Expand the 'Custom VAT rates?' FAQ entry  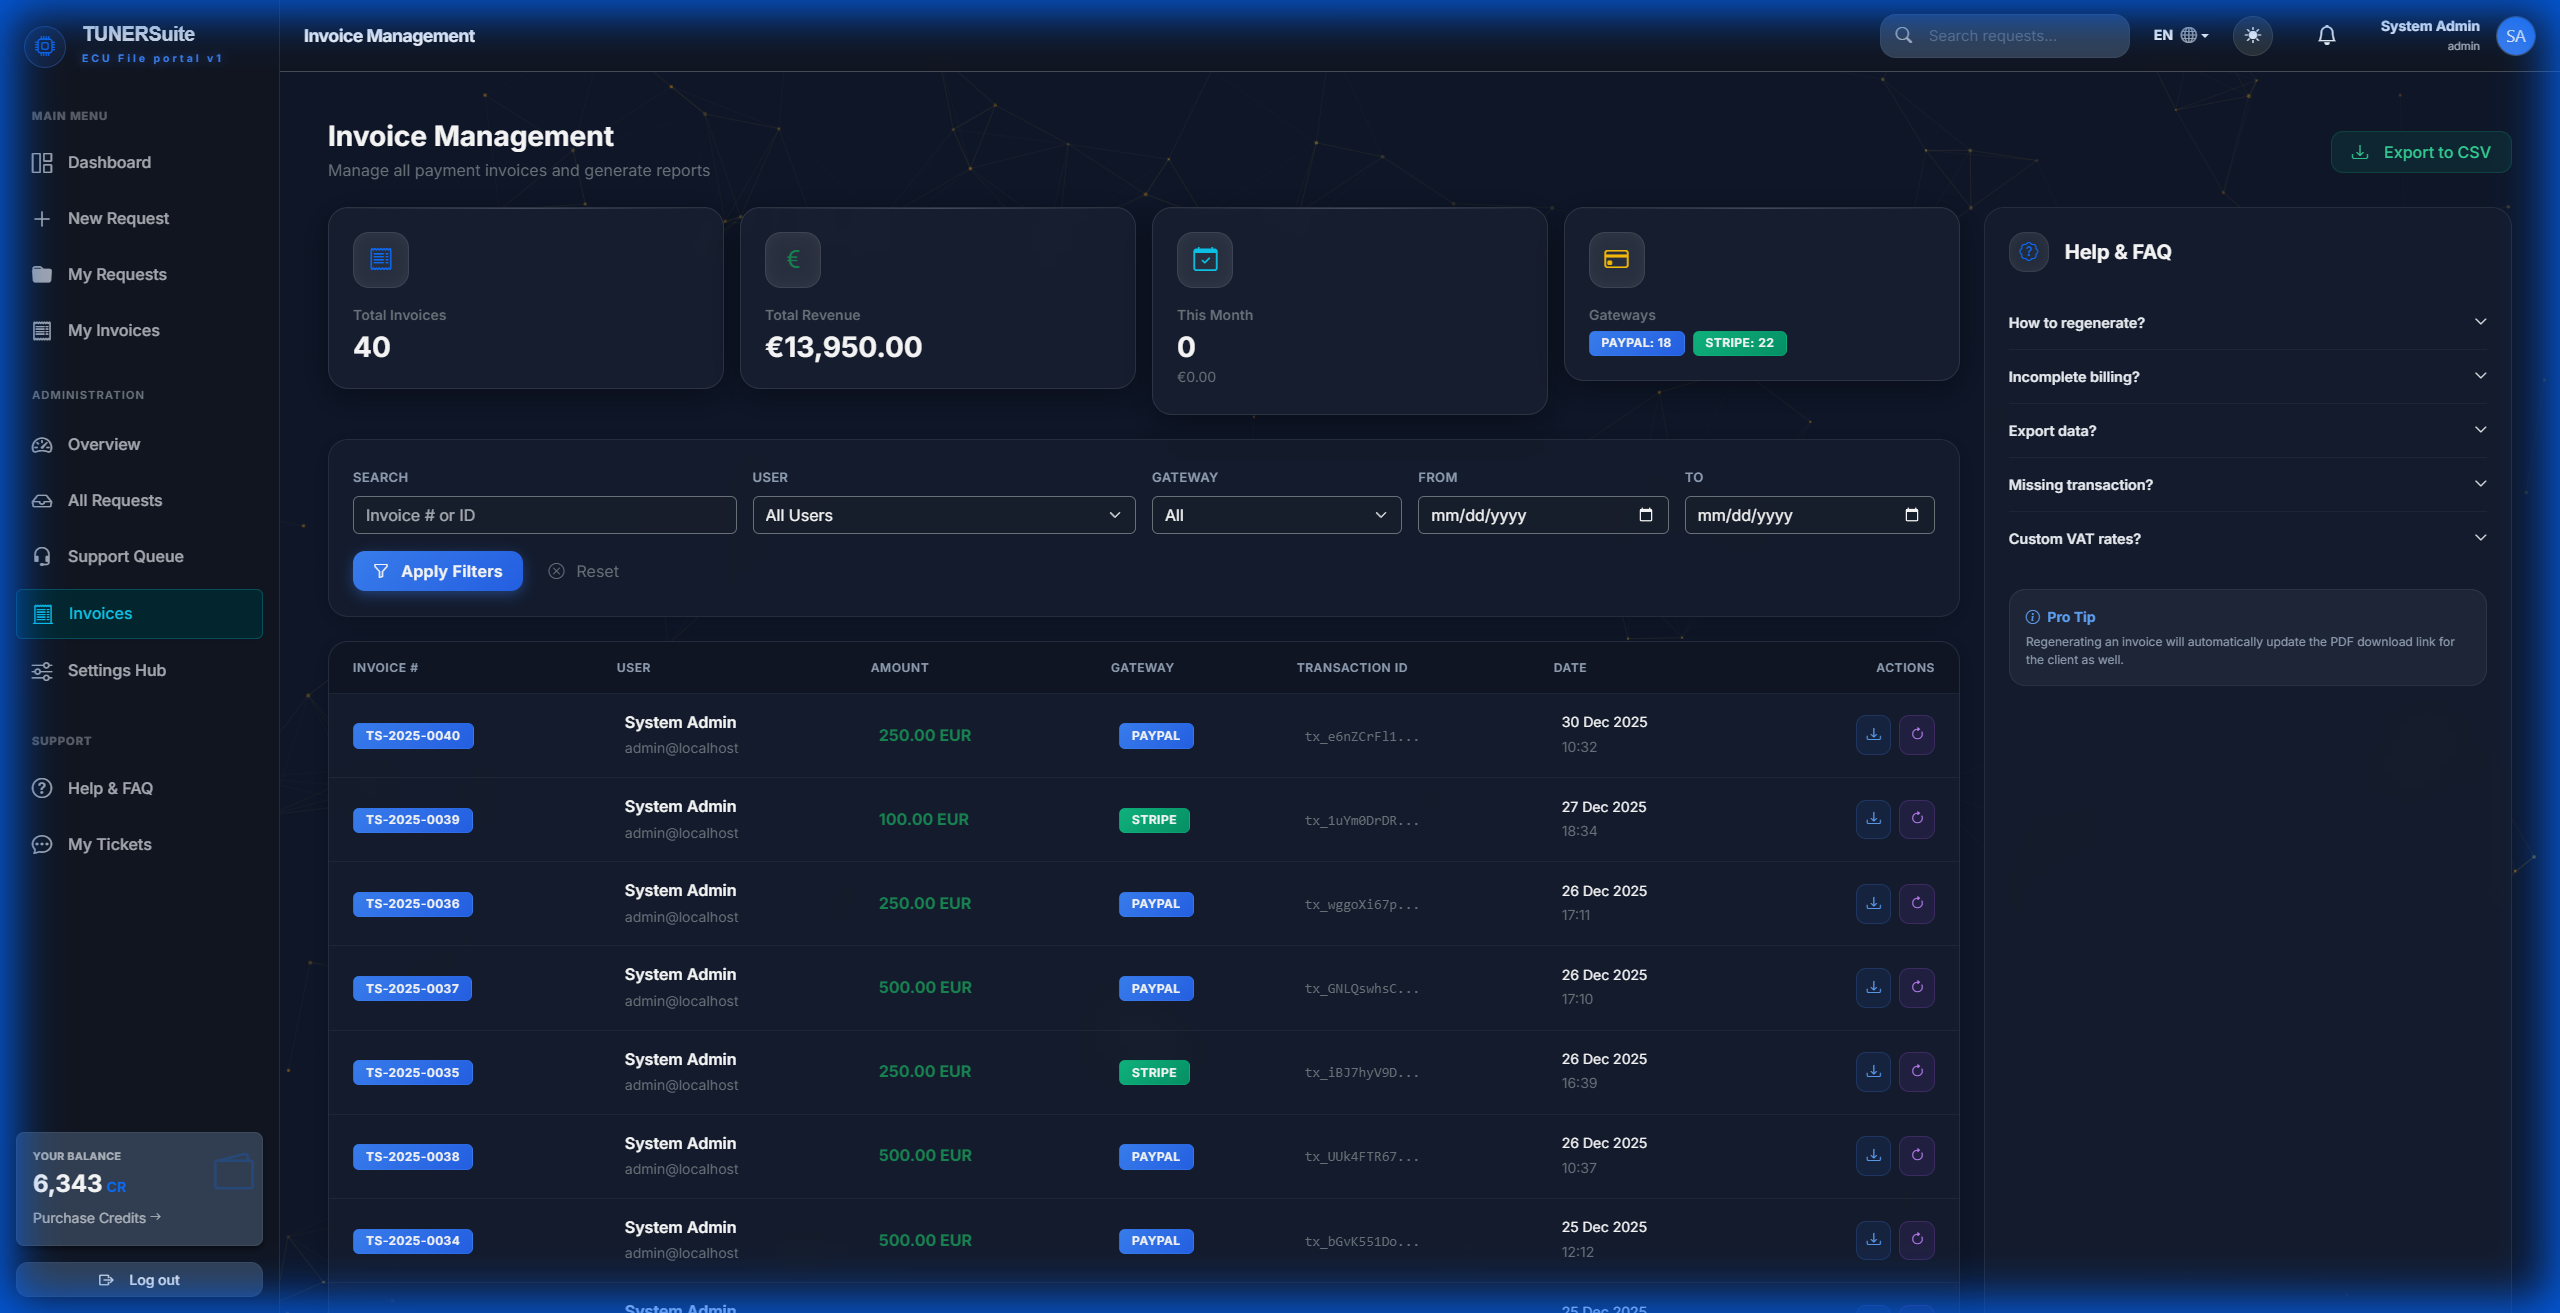pos(2247,538)
